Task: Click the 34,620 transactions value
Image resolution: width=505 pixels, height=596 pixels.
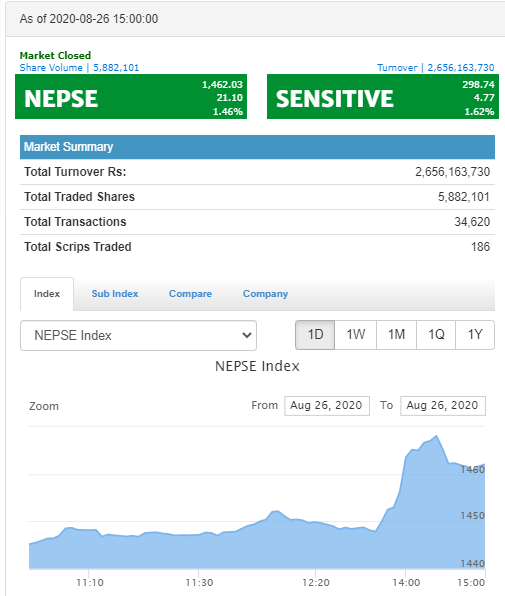Action: pos(472,222)
